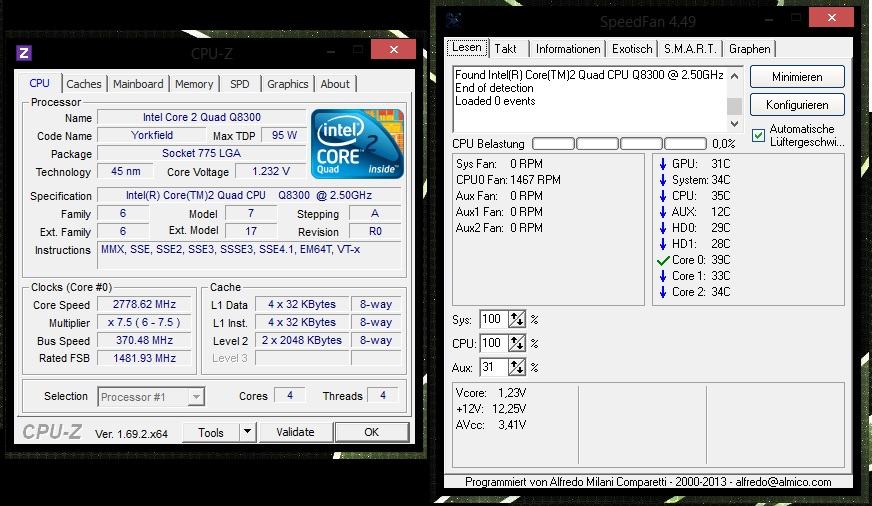
Task: Switch to the Graphen tab
Action: coord(750,49)
